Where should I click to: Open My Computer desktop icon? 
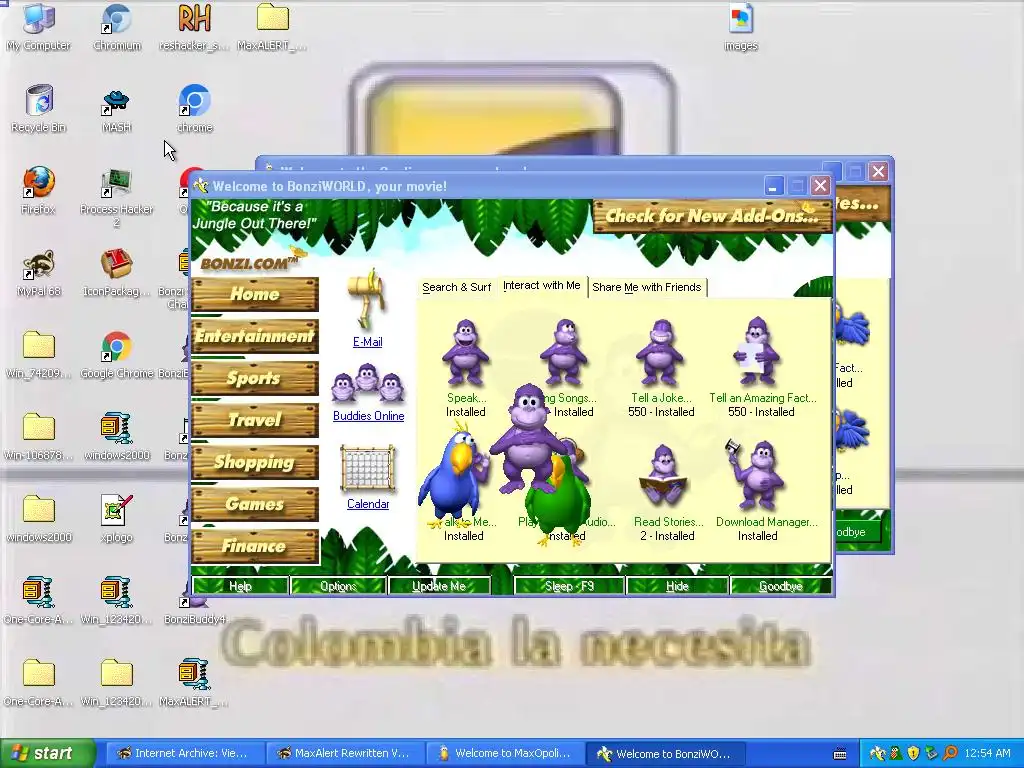[x=39, y=27]
